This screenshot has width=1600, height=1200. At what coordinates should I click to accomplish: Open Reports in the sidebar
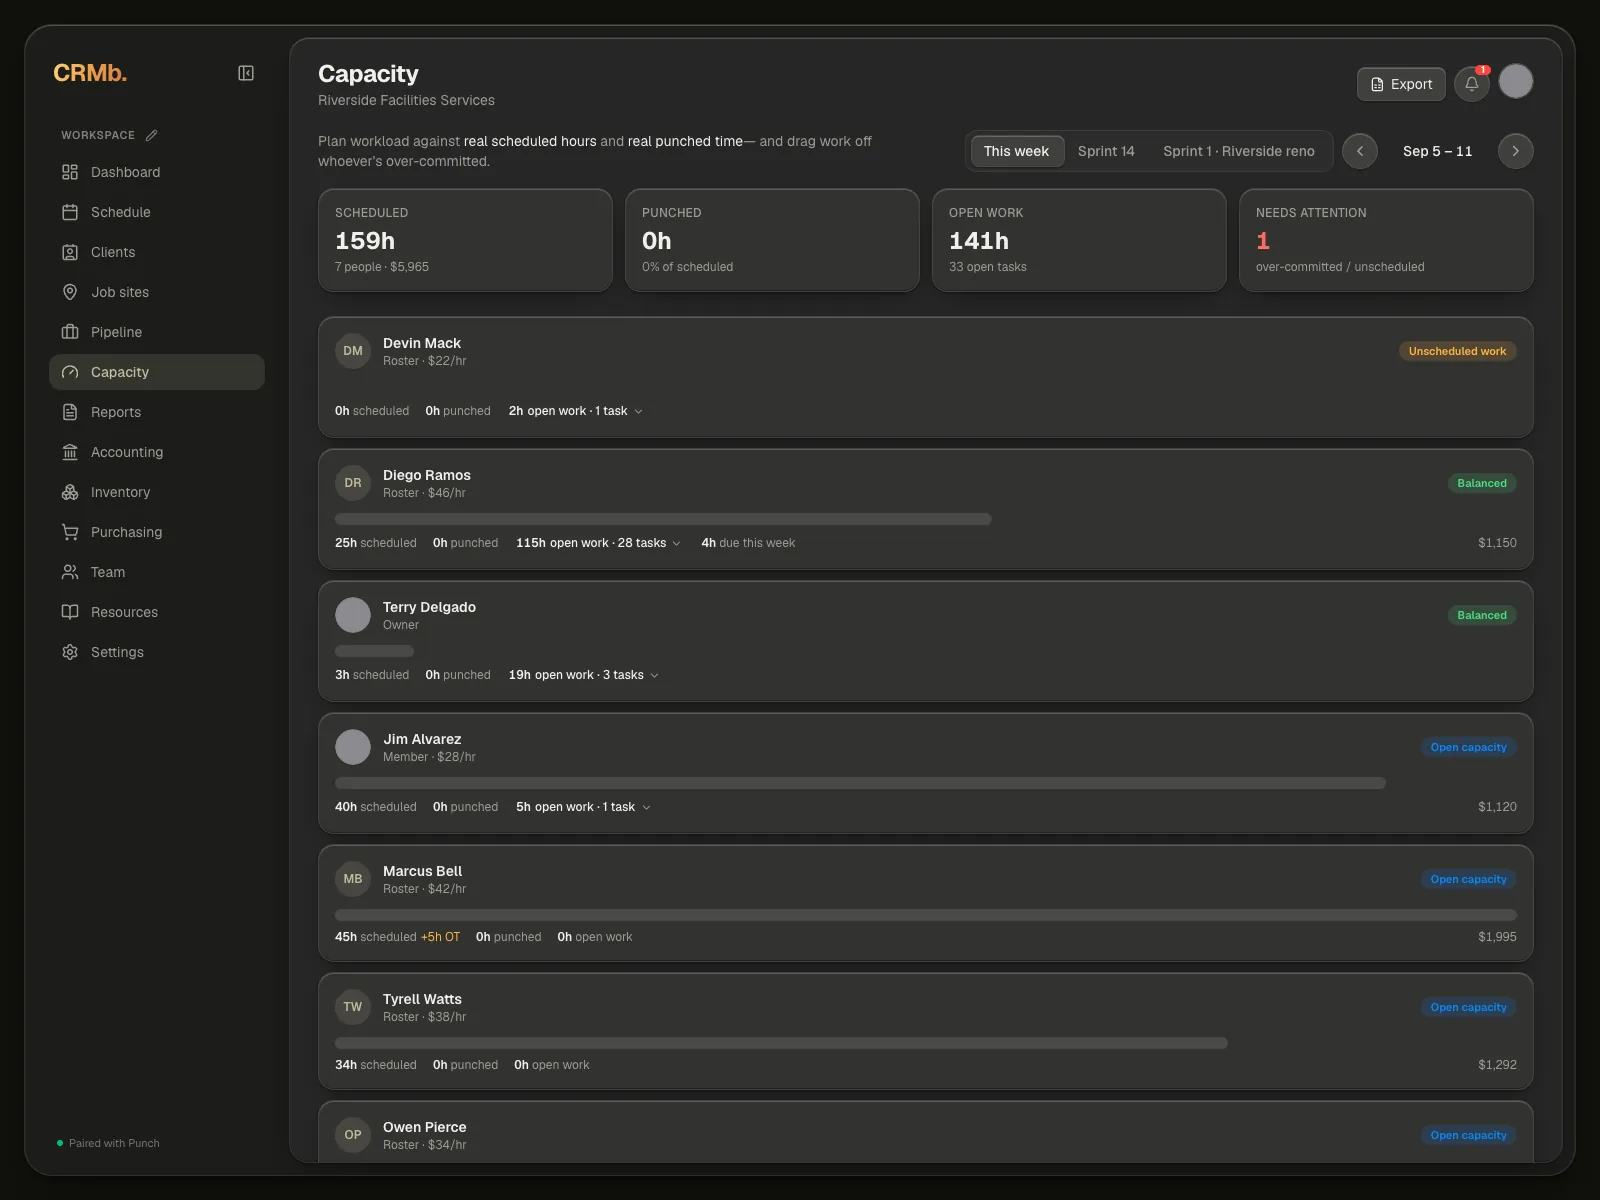[x=157, y=412]
